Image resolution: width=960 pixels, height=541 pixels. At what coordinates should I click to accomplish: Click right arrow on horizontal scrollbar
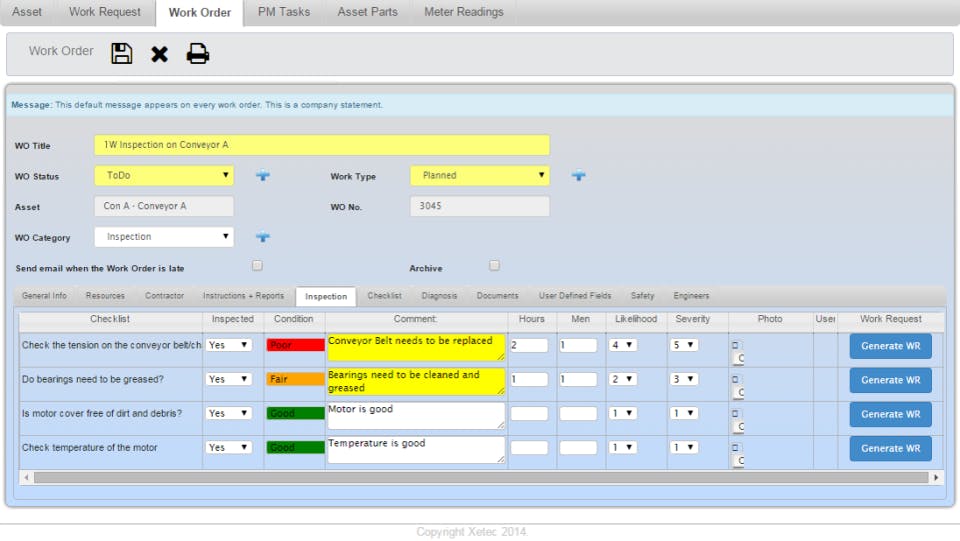coord(937,478)
